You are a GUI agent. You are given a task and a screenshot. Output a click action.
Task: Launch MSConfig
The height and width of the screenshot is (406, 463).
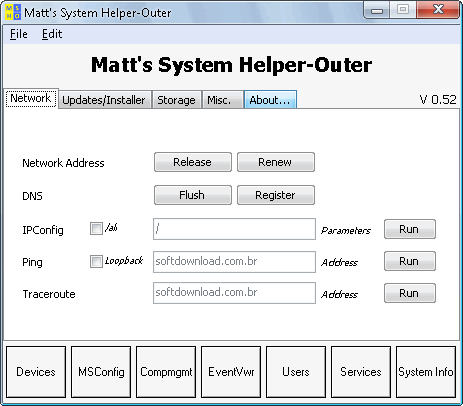coord(101,372)
